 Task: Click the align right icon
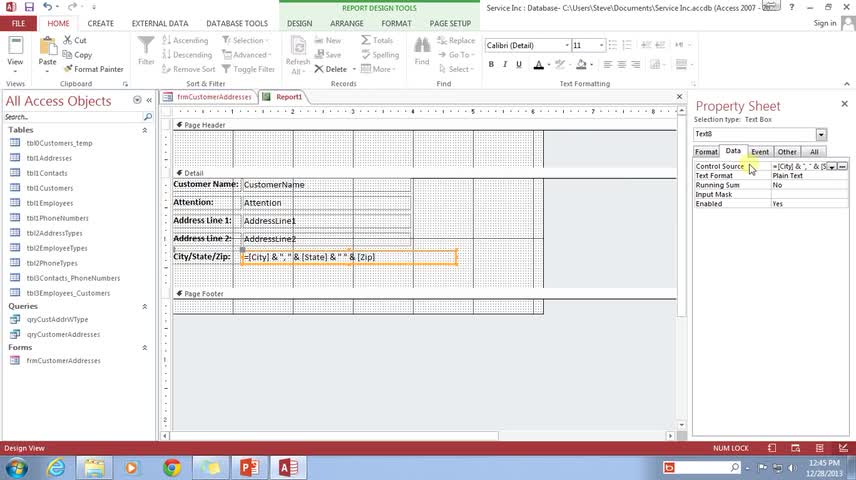click(636, 64)
